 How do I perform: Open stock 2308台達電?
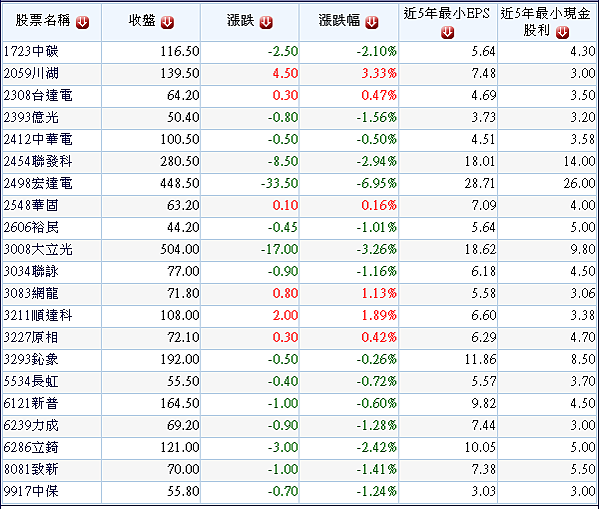(38, 95)
